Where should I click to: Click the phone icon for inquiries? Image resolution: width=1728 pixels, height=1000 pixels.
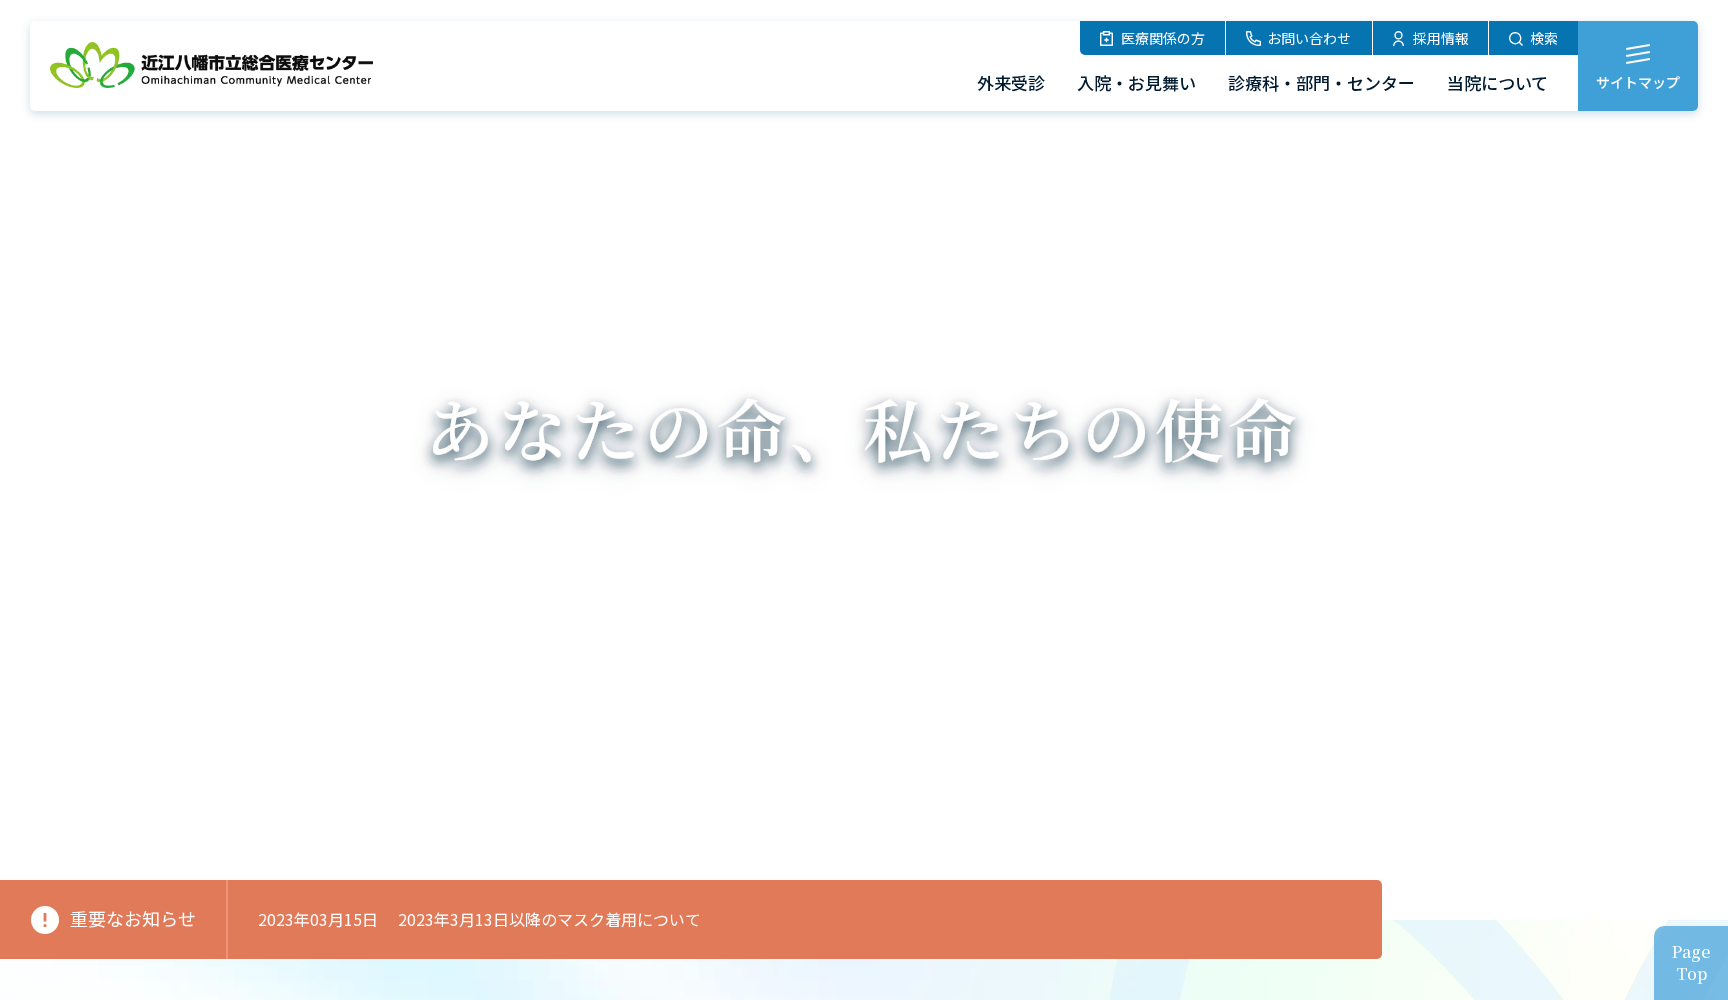pos(1253,39)
